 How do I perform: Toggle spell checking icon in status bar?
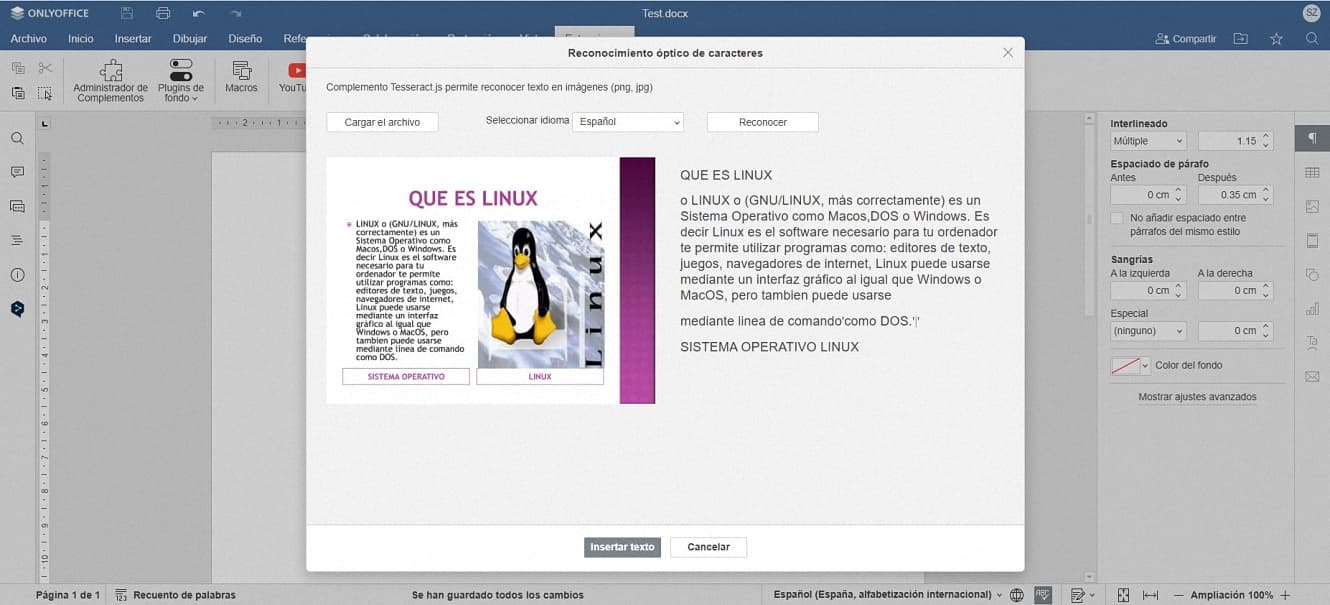coord(1043,595)
